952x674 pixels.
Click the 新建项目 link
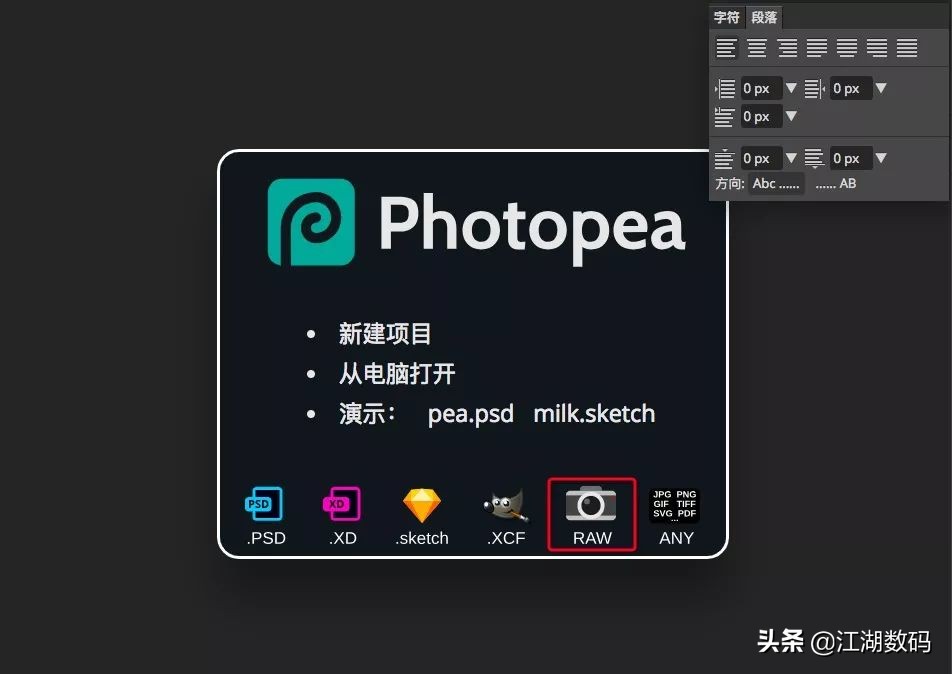coord(385,333)
